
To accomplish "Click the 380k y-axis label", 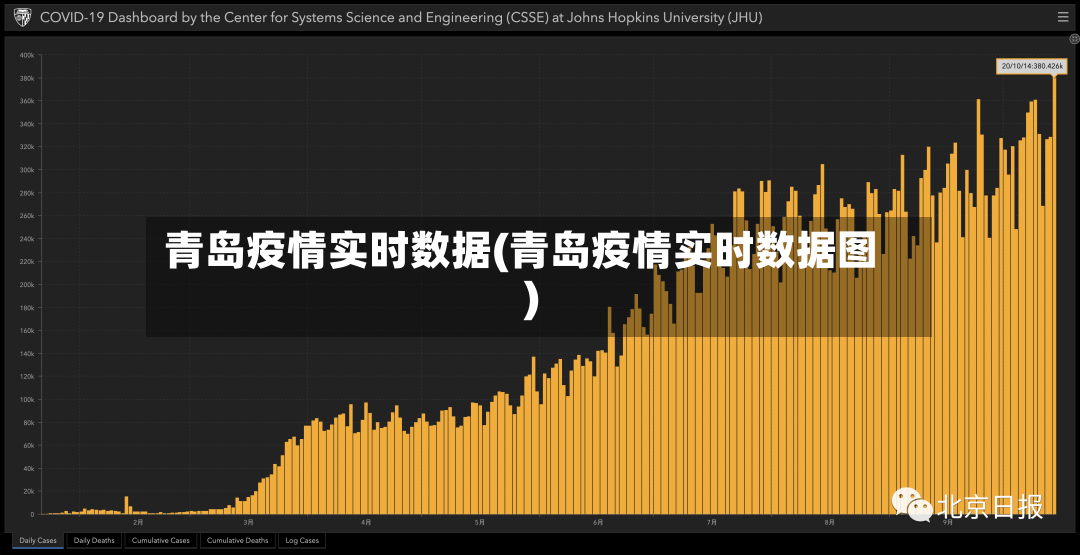I will (27, 78).
